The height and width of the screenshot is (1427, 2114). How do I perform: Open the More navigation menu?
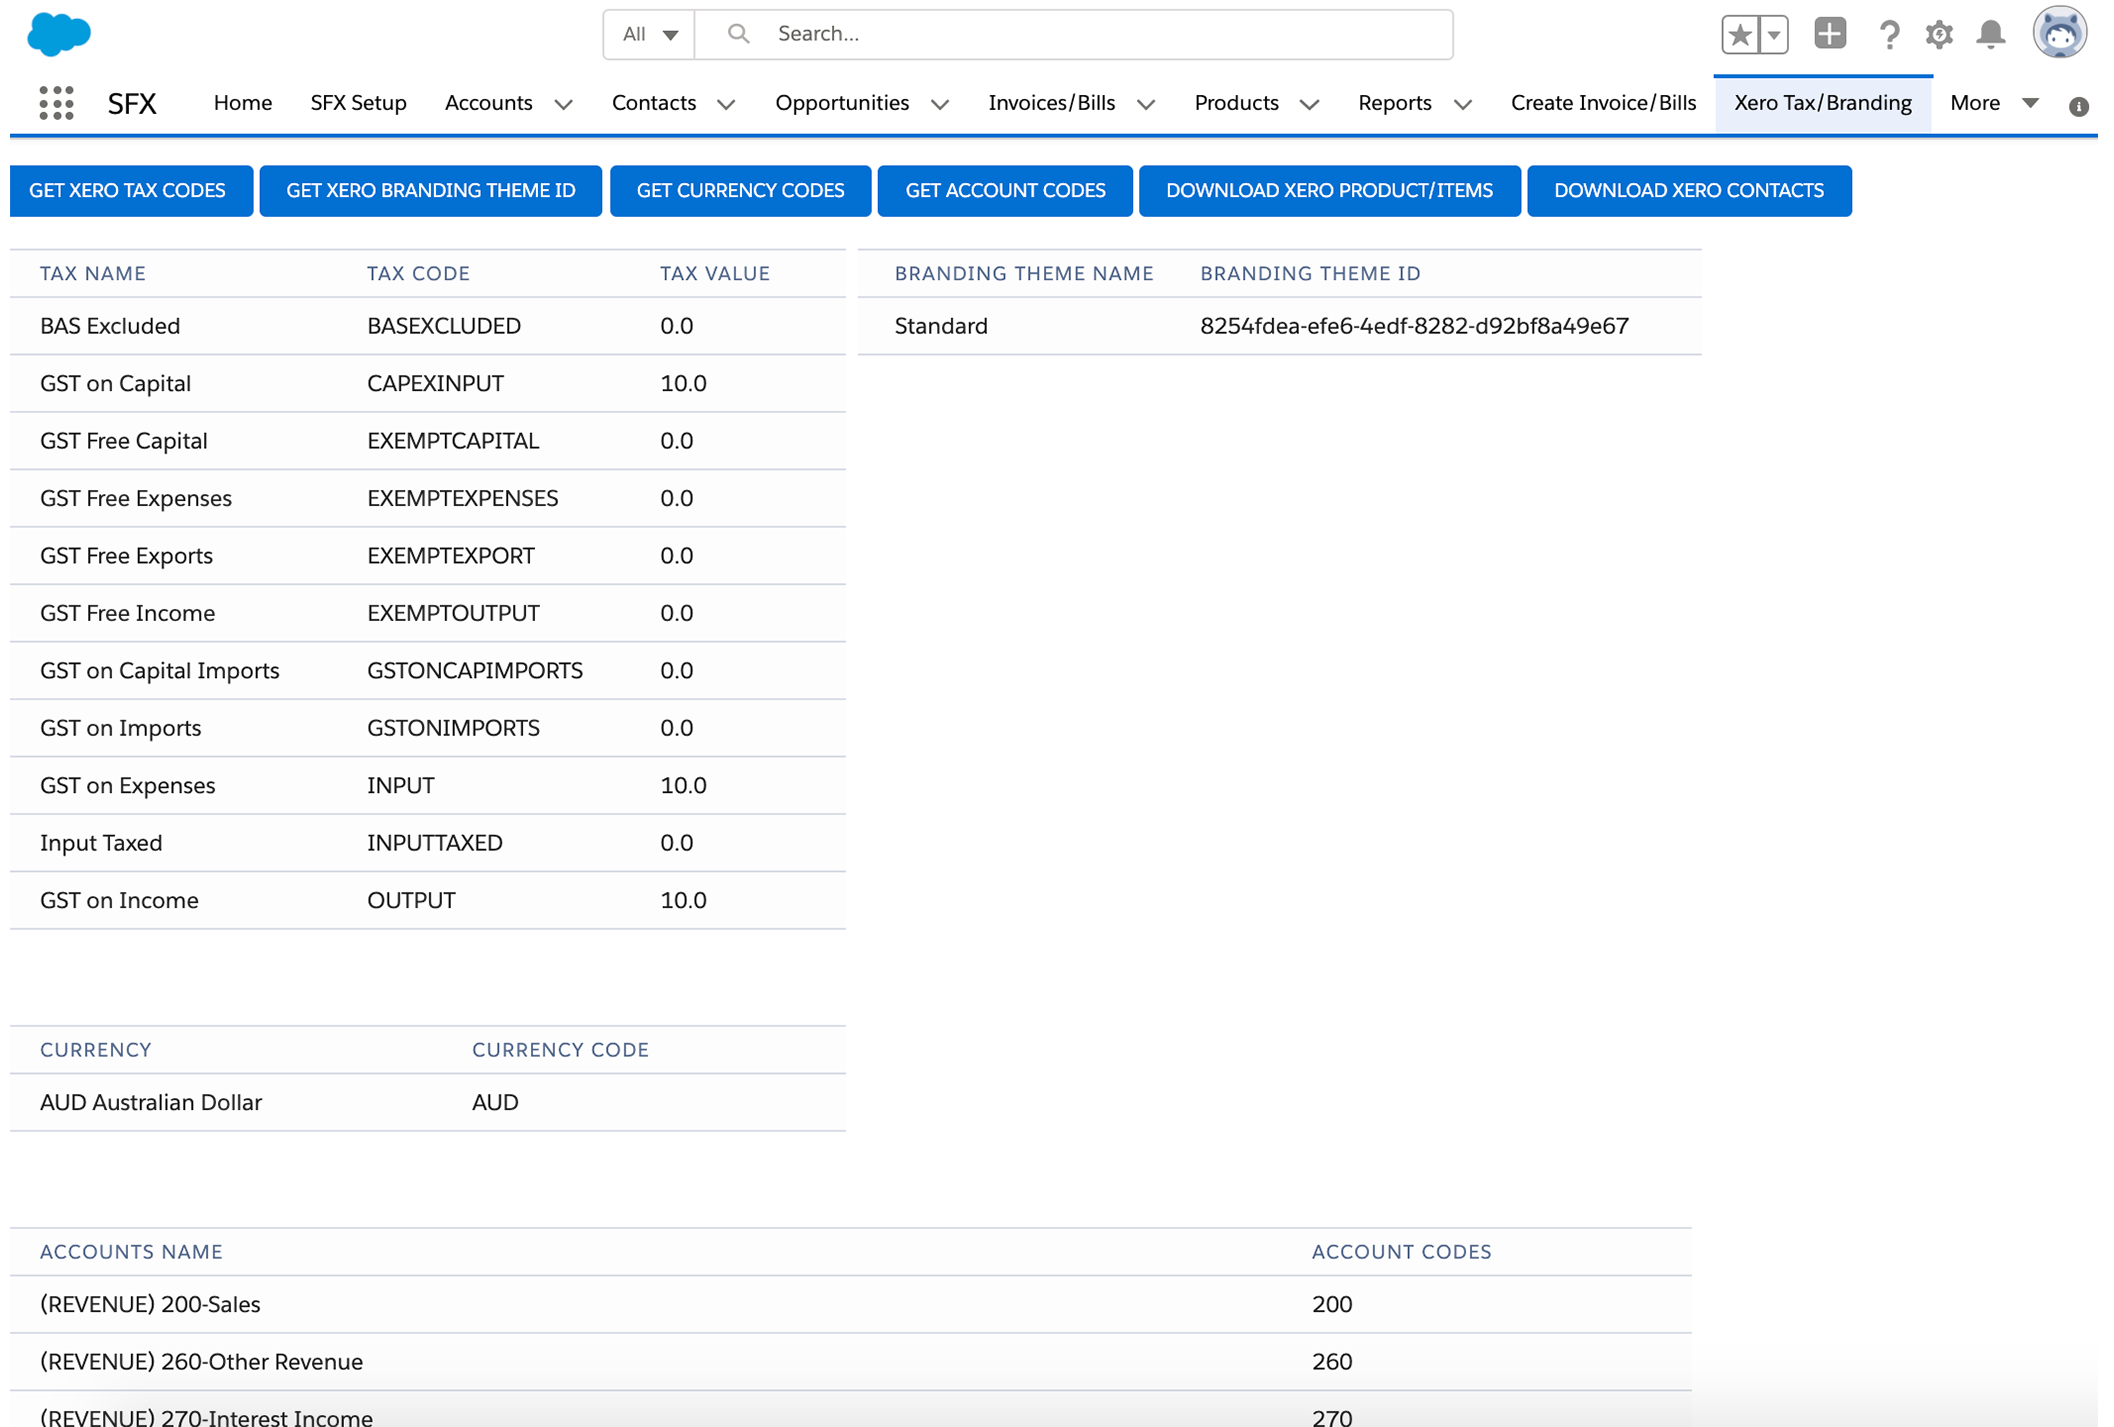1994,103
